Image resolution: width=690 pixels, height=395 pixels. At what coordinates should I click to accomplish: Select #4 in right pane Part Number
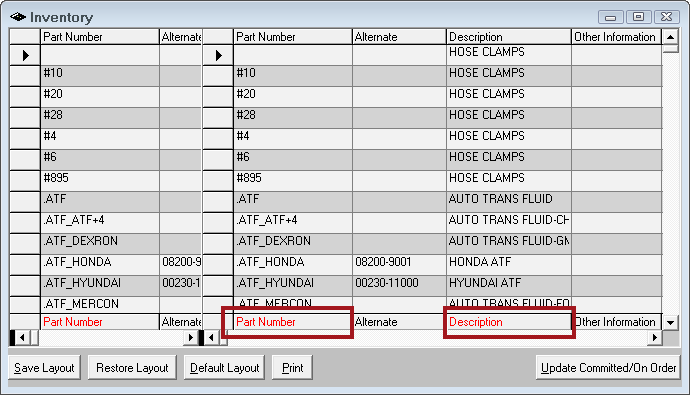[x=293, y=139]
